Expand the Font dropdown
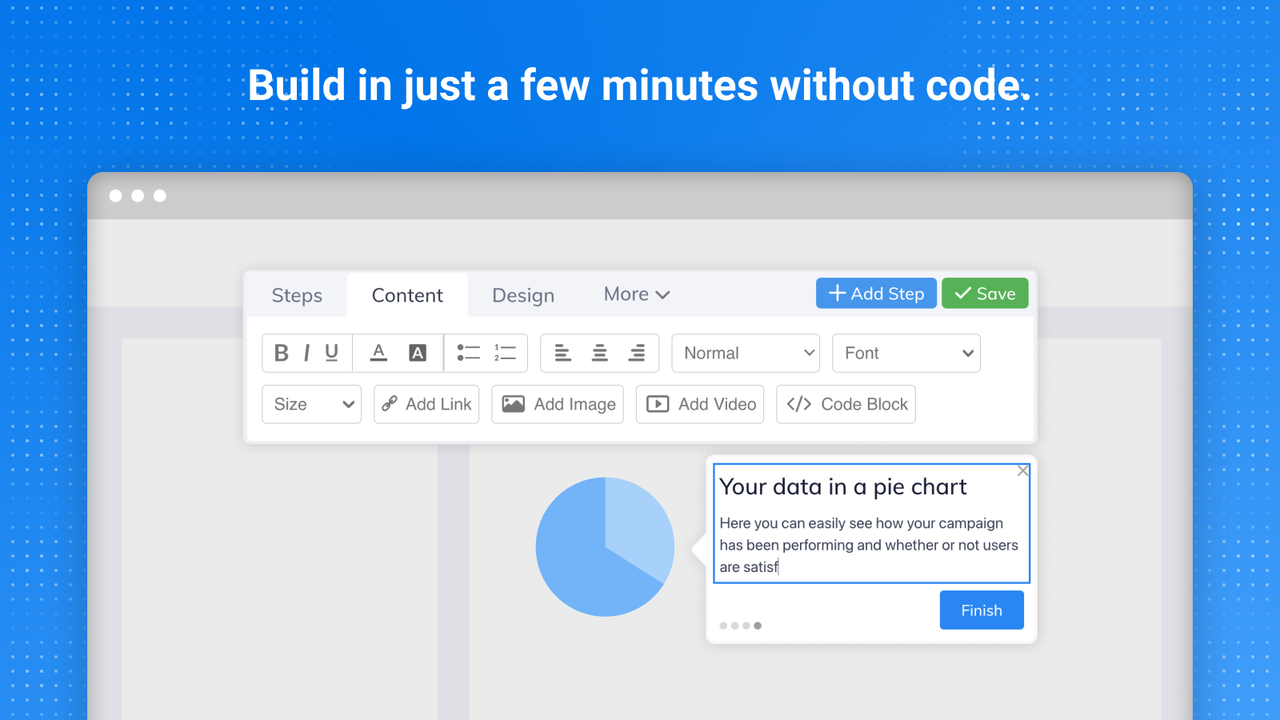This screenshot has width=1280, height=720. click(x=906, y=353)
